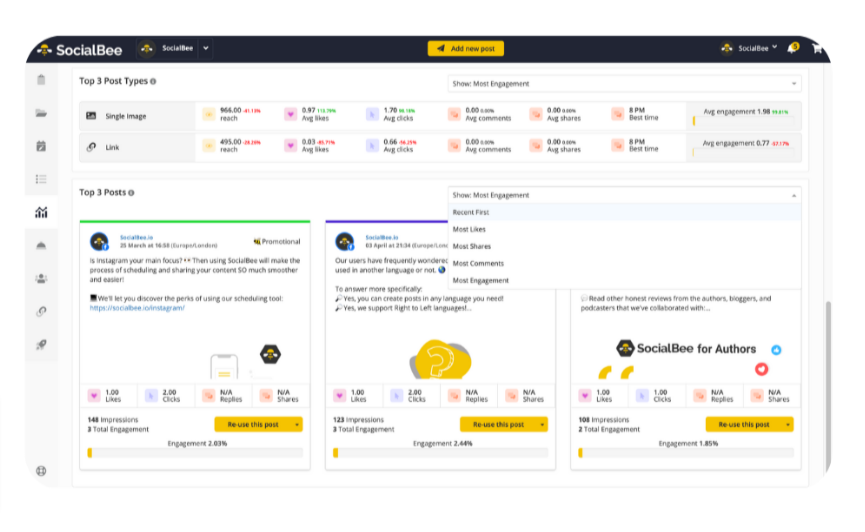Viewport: 865px width, 532px height.
Task: Click the avatar on the 03 April post
Action: click(345, 242)
